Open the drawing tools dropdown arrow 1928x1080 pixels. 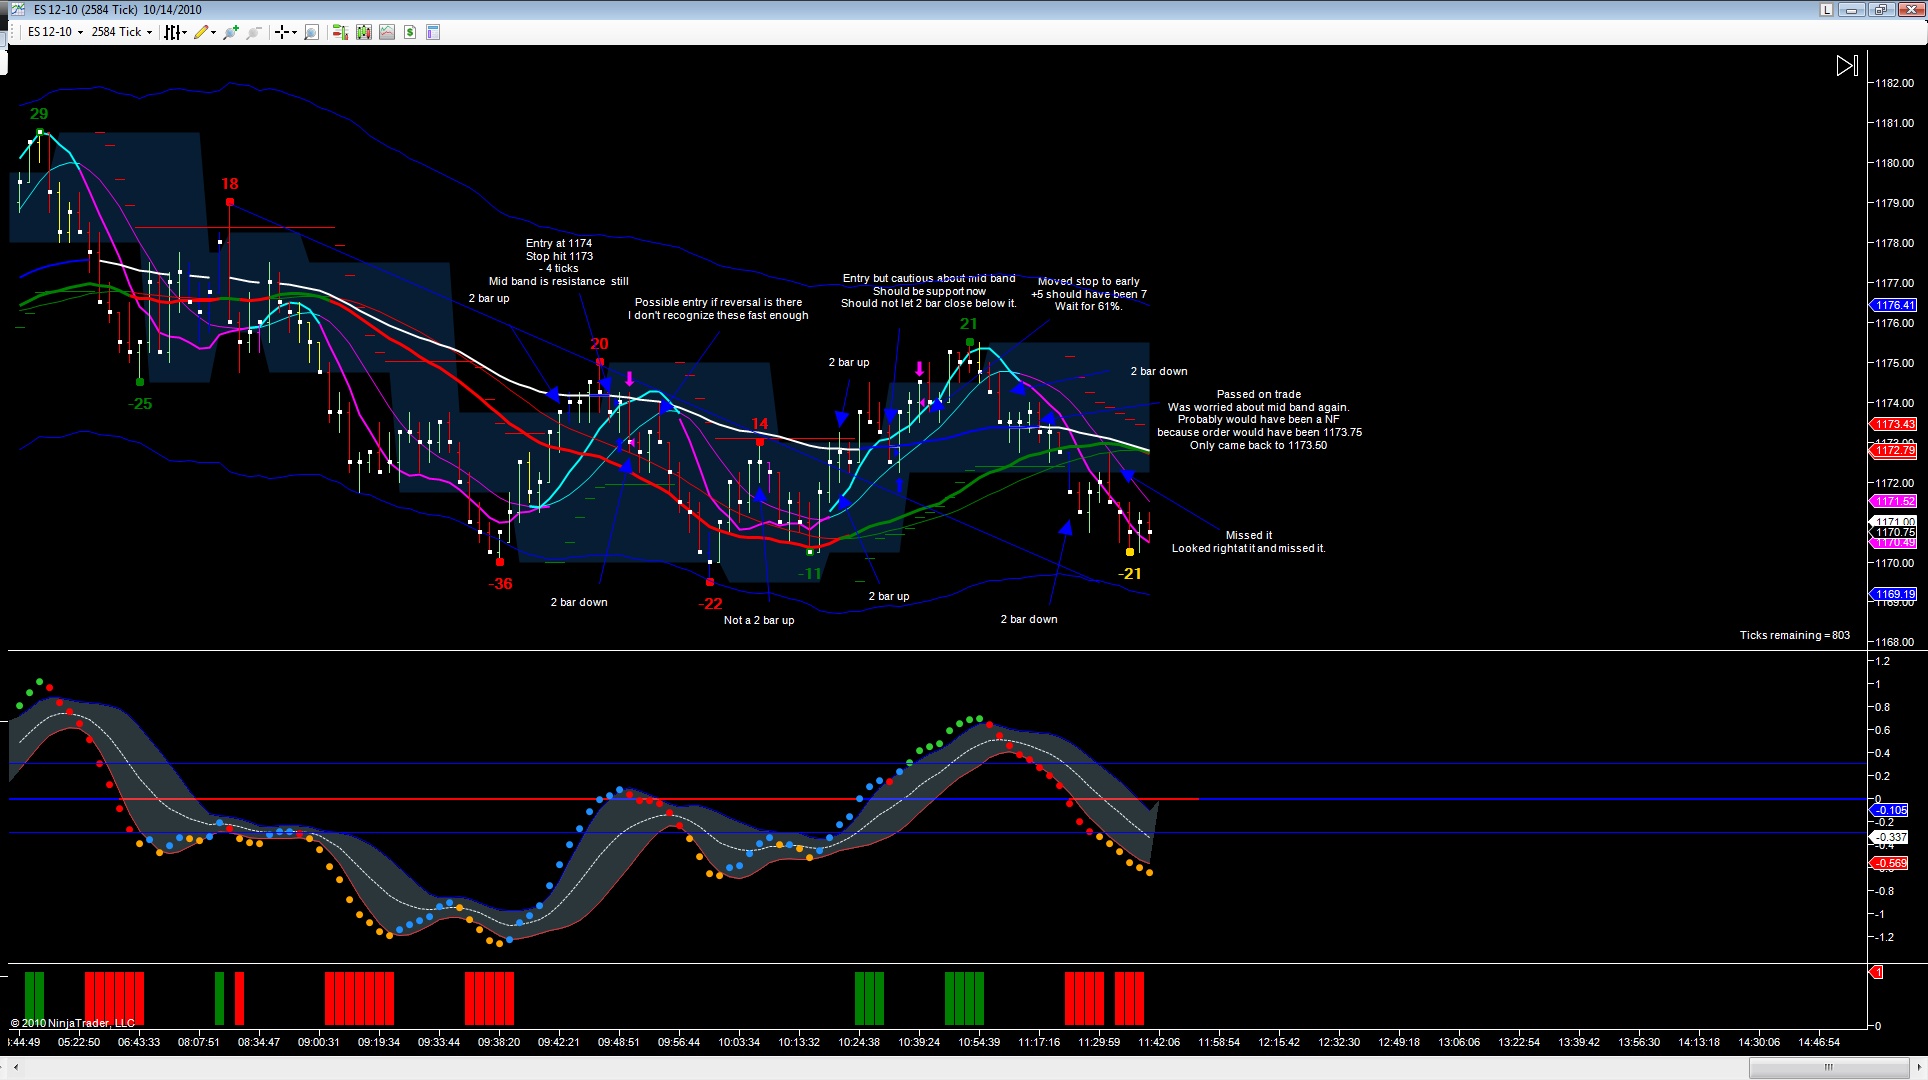pos(213,32)
